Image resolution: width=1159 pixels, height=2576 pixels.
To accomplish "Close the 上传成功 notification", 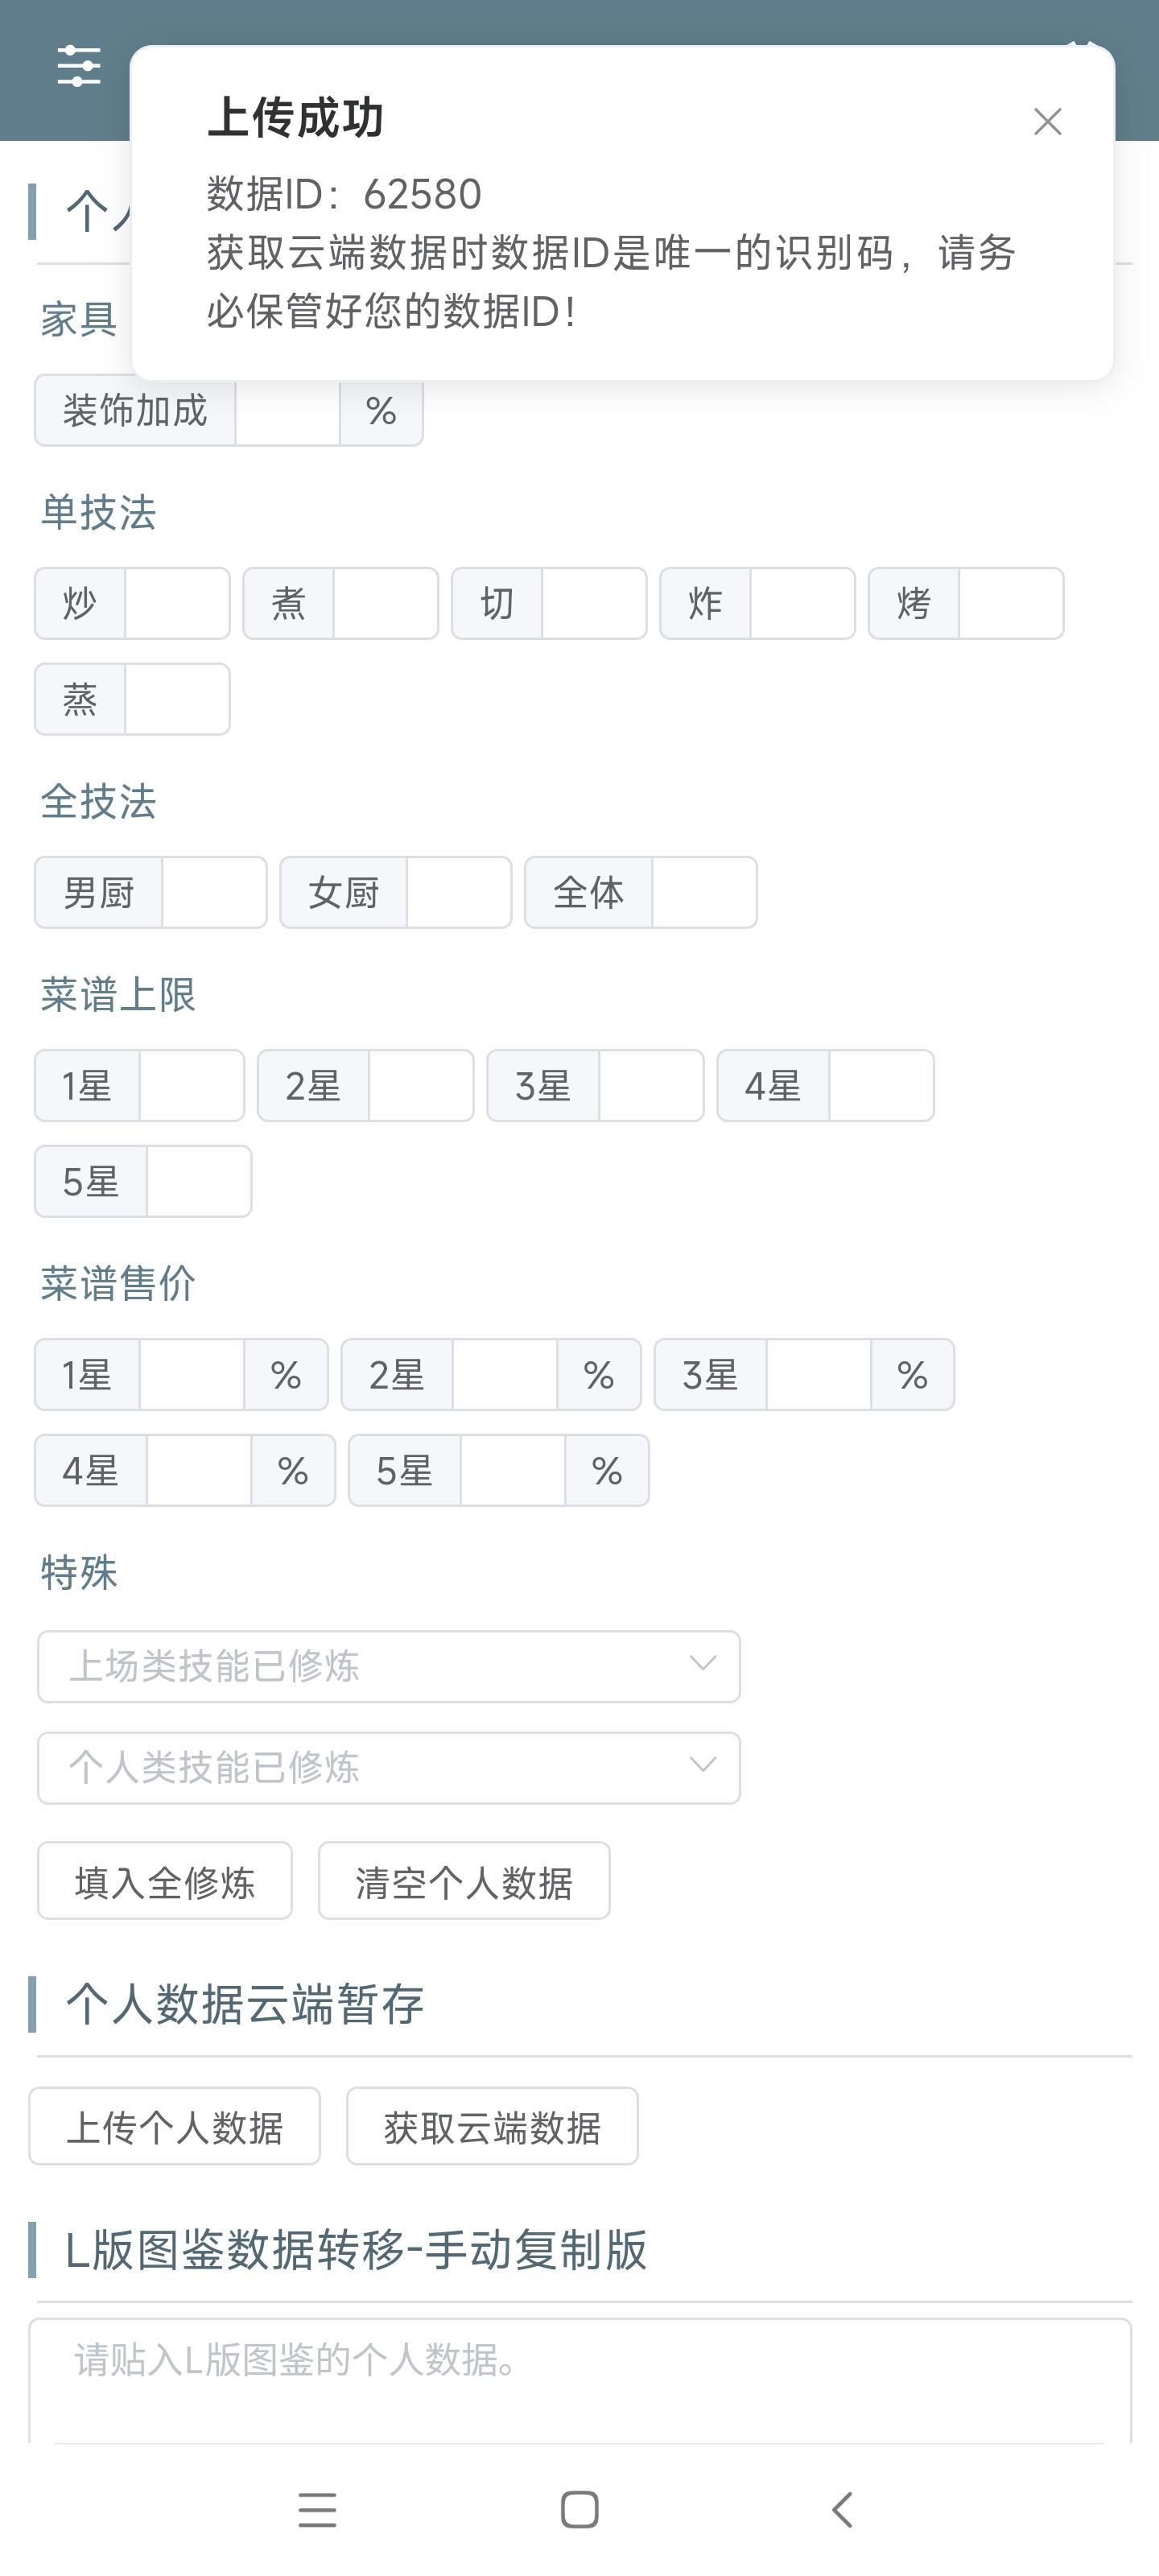I will point(1047,122).
